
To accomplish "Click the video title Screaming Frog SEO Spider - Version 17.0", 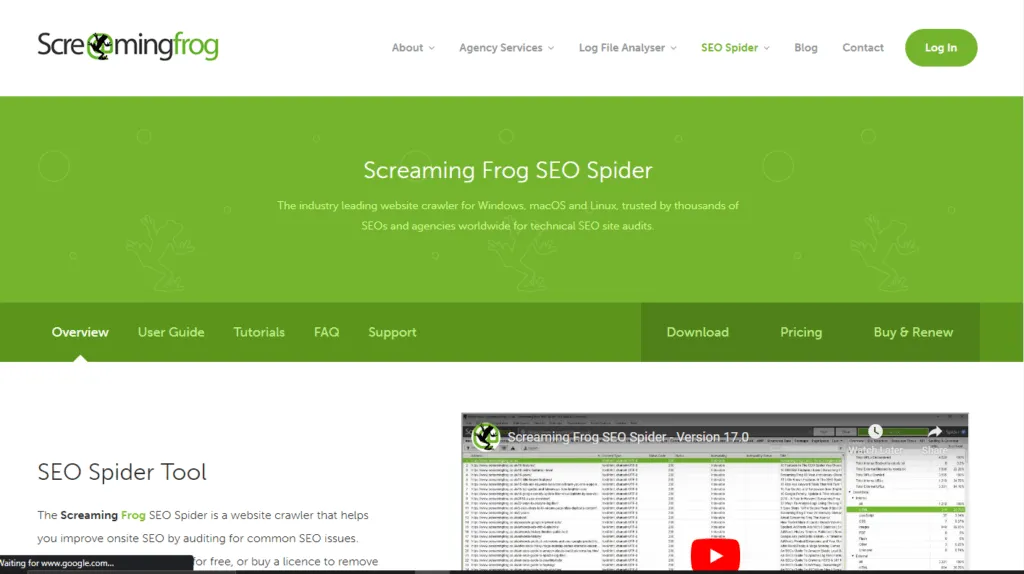I will [x=628, y=437].
